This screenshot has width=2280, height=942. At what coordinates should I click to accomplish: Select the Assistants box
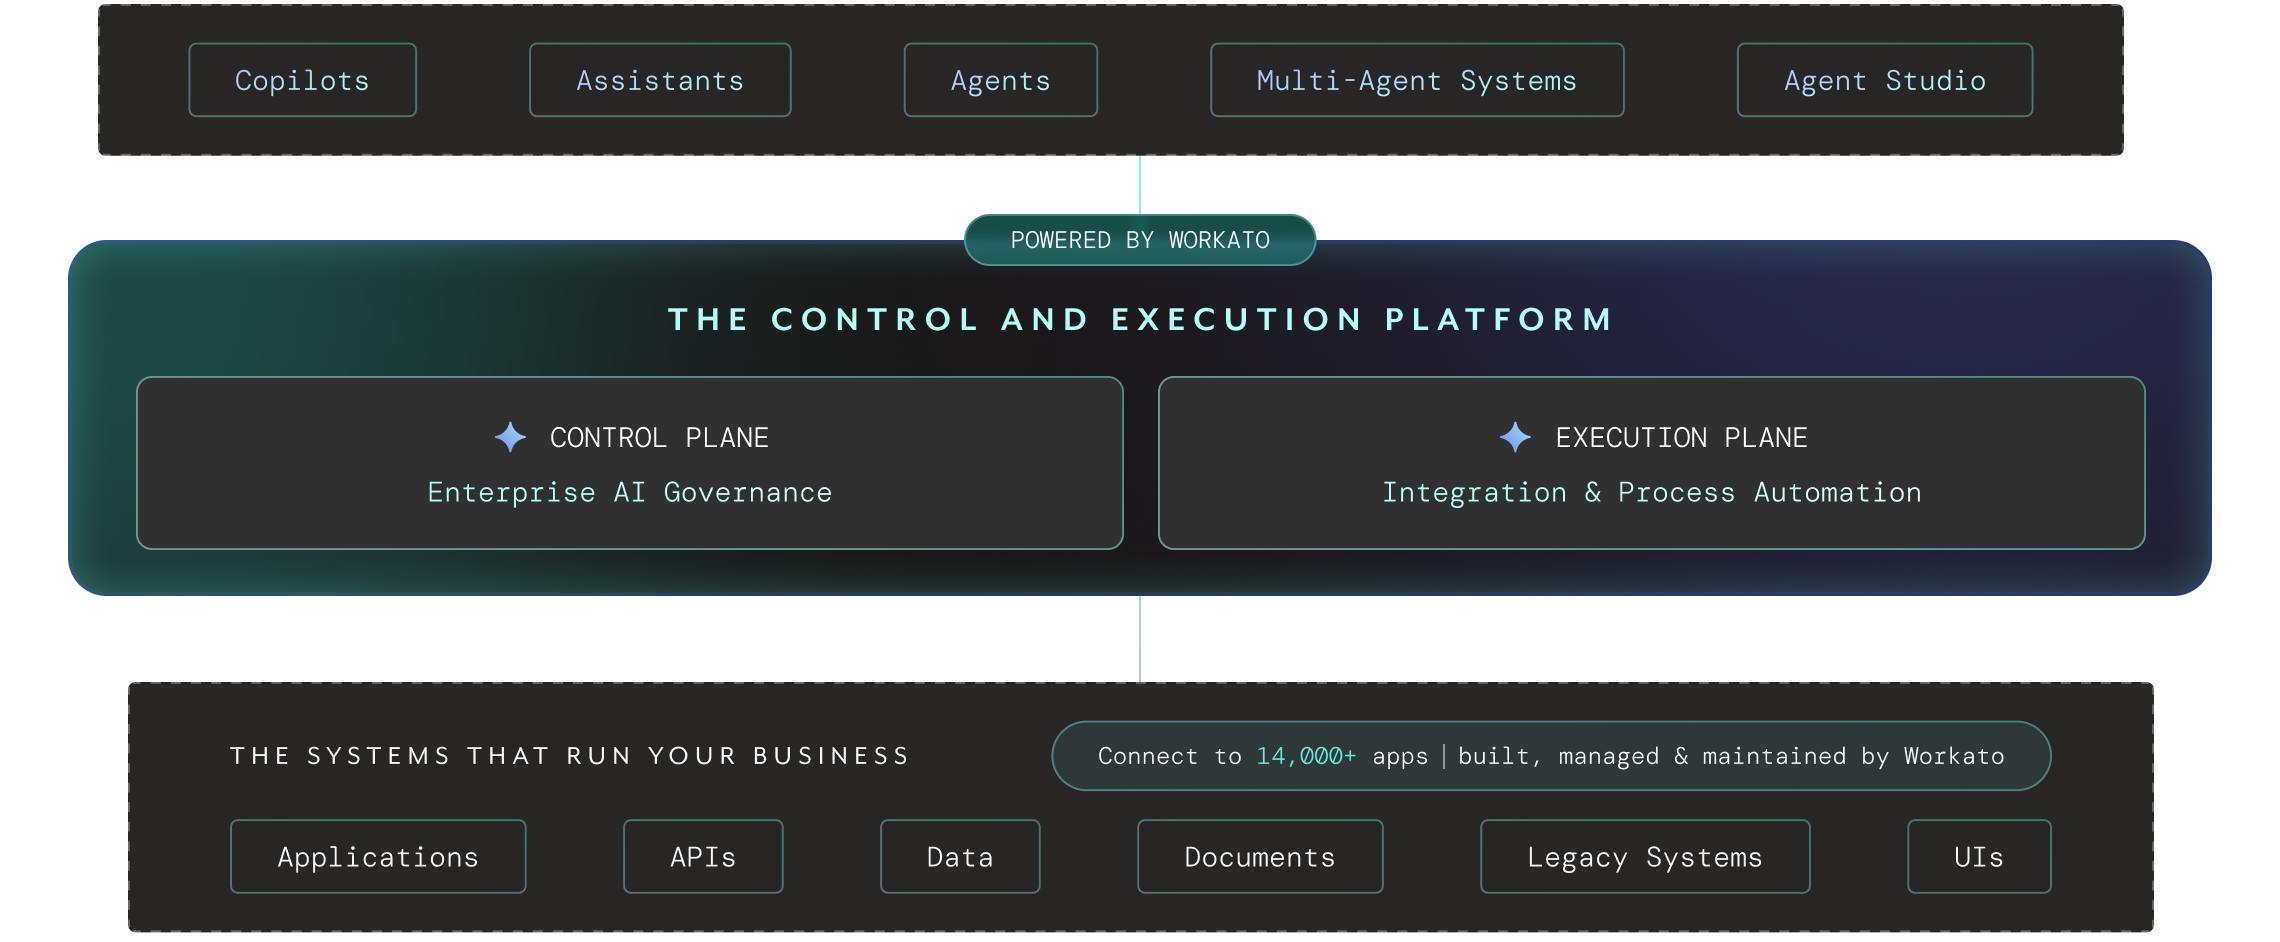pyautogui.click(x=660, y=80)
